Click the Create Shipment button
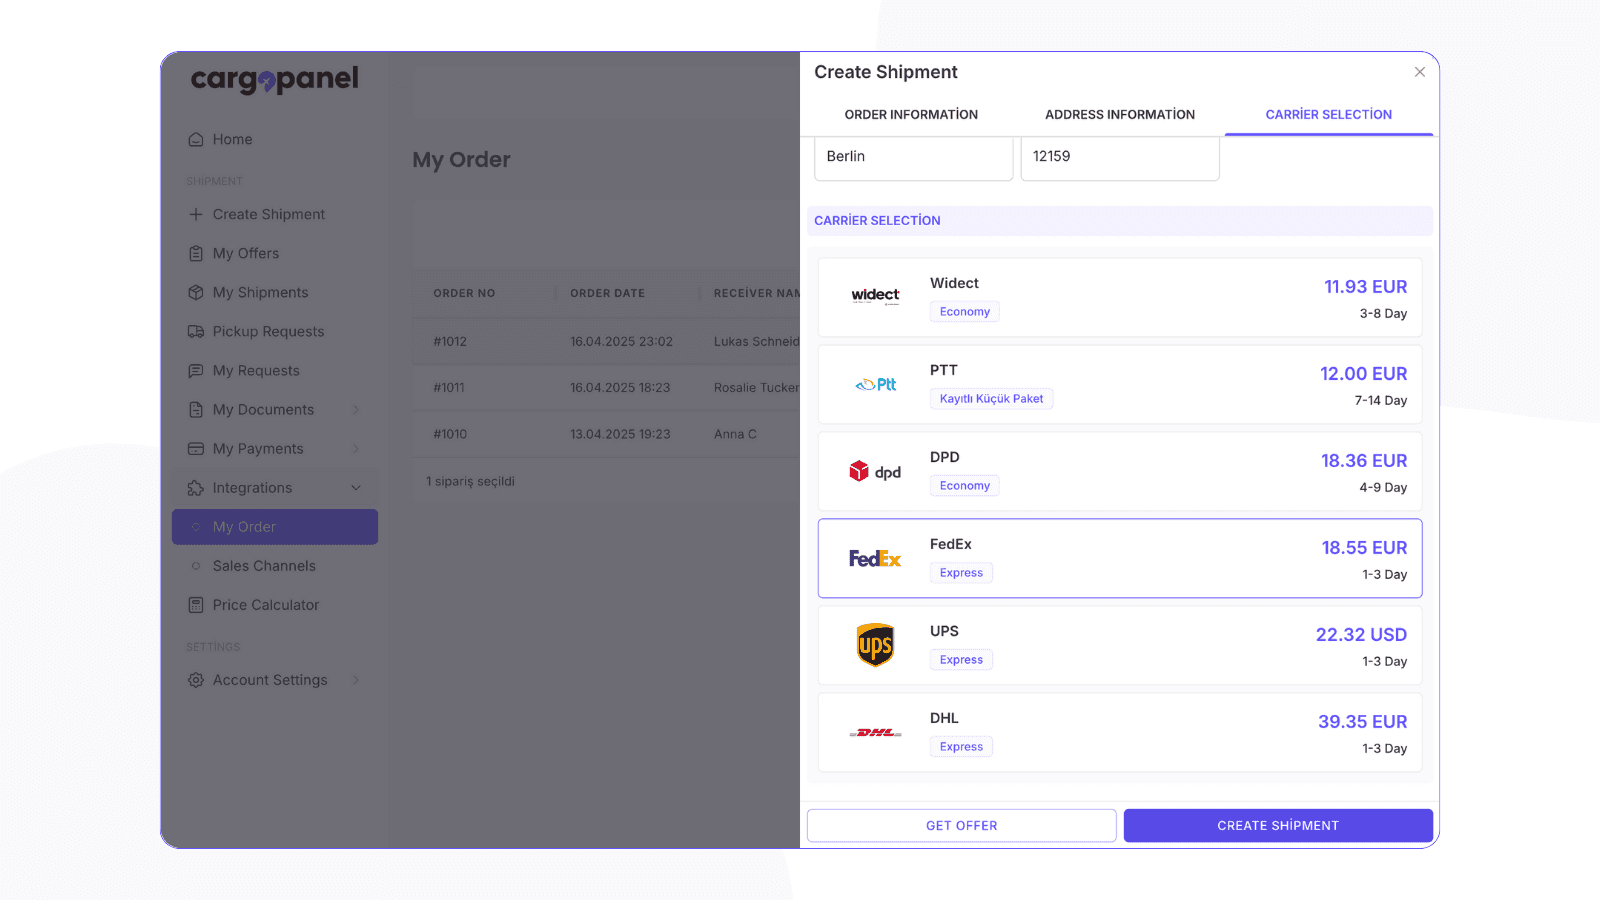The image size is (1600, 900). click(1278, 825)
